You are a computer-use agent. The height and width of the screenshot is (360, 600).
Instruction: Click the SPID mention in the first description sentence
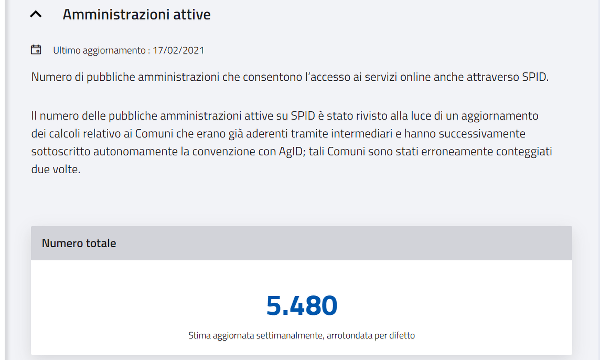(x=535, y=77)
